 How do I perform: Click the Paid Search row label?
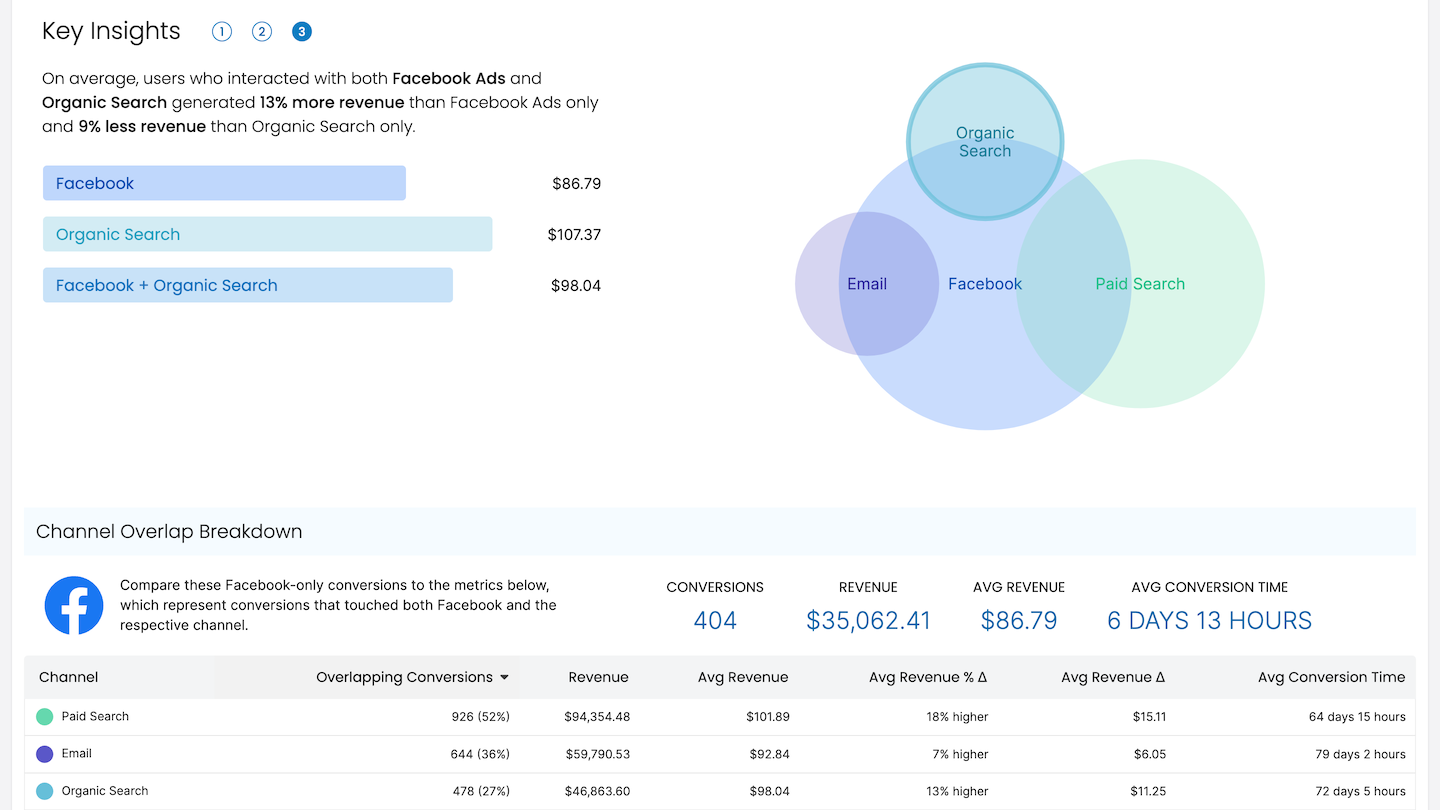[x=95, y=716]
